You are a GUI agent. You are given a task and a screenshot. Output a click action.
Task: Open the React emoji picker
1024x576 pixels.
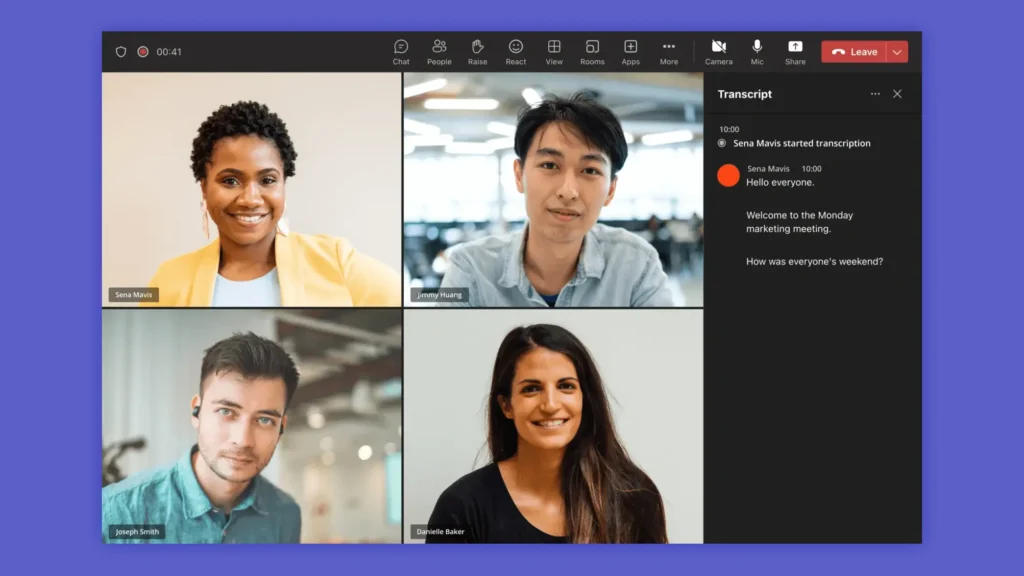pyautogui.click(x=516, y=51)
